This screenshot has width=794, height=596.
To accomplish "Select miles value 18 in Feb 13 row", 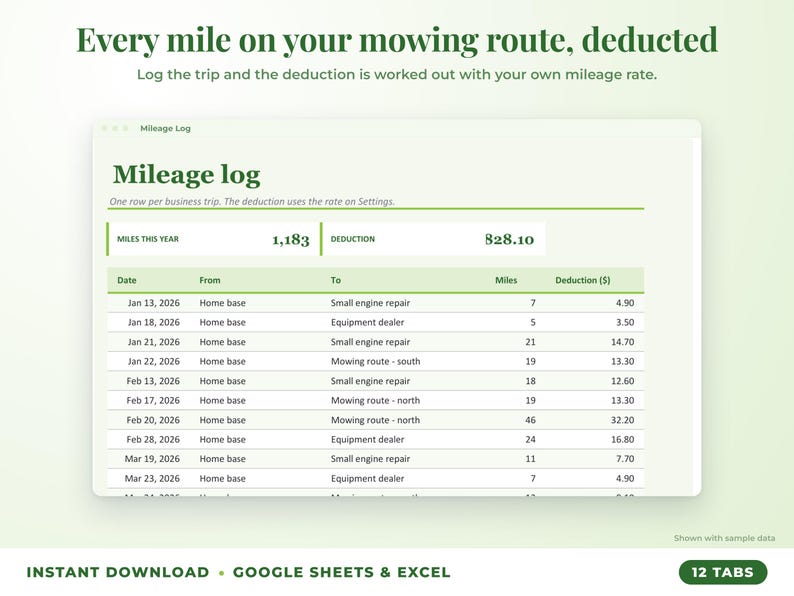I will pyautogui.click(x=530, y=381).
